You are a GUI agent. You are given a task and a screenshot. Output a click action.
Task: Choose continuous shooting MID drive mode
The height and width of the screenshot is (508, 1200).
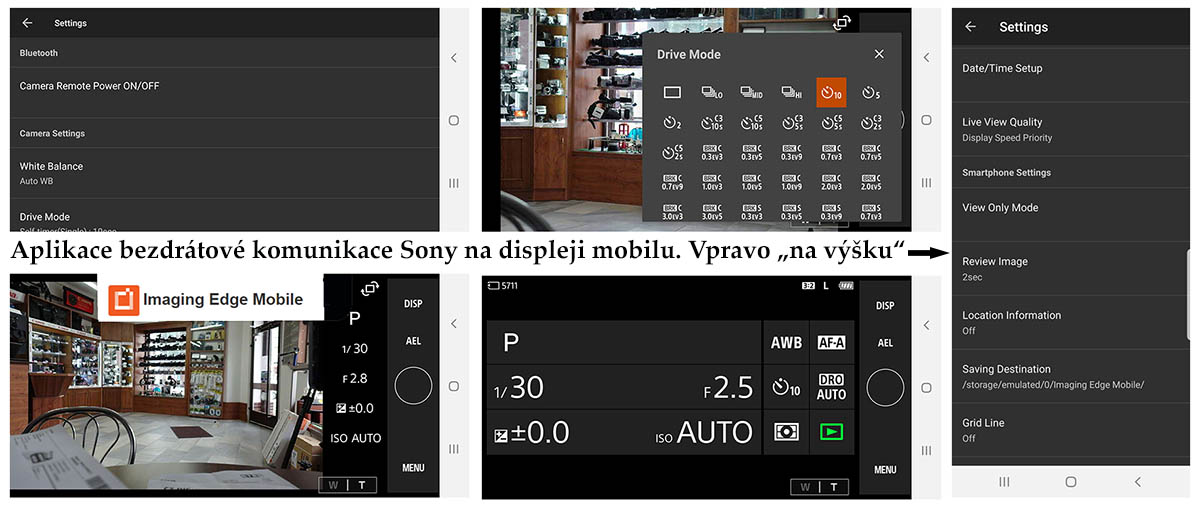point(751,92)
